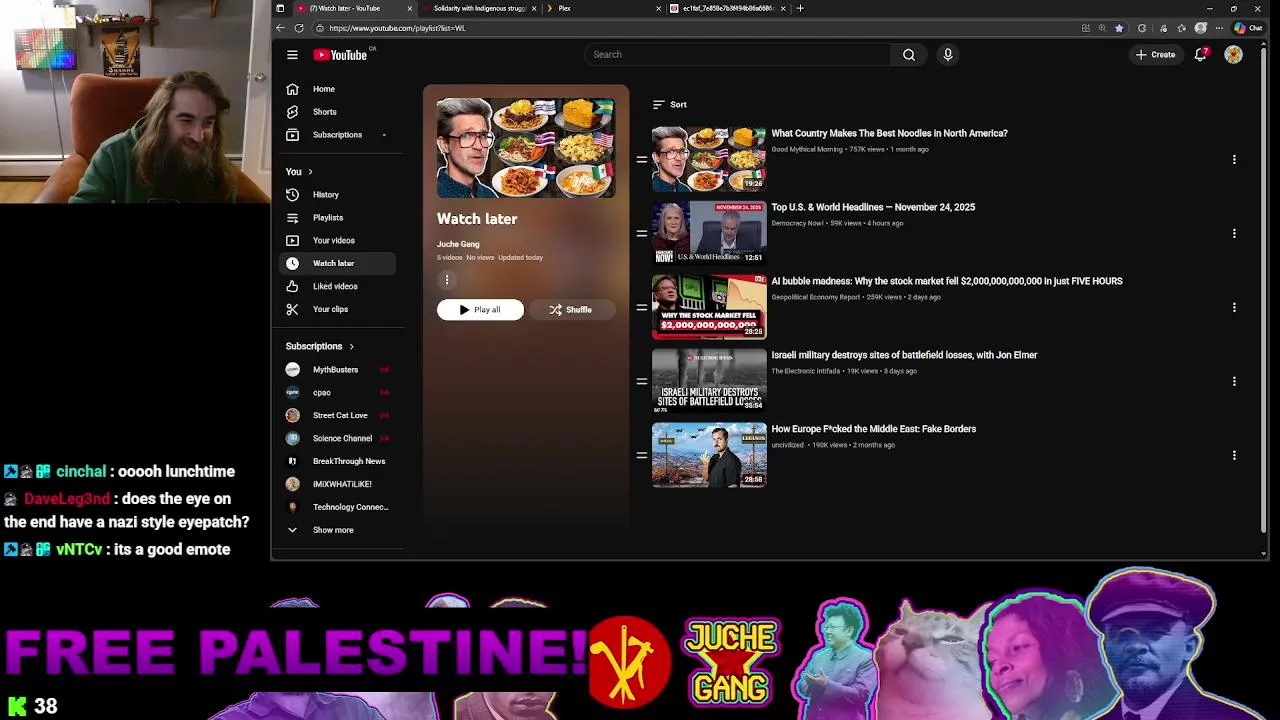This screenshot has width=1280, height=720.
Task: Open title 'What Country Makes The Best Noodles'
Action: (x=889, y=133)
